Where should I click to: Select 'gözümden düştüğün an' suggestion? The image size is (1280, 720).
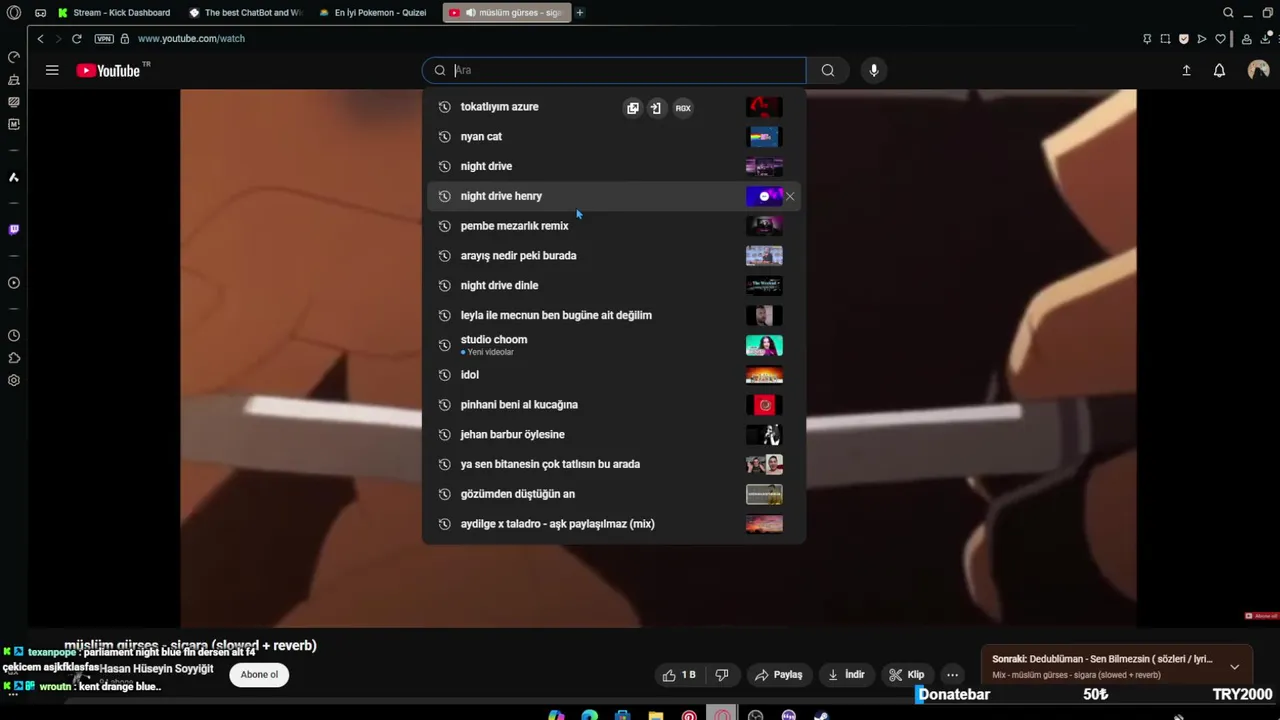(x=613, y=494)
